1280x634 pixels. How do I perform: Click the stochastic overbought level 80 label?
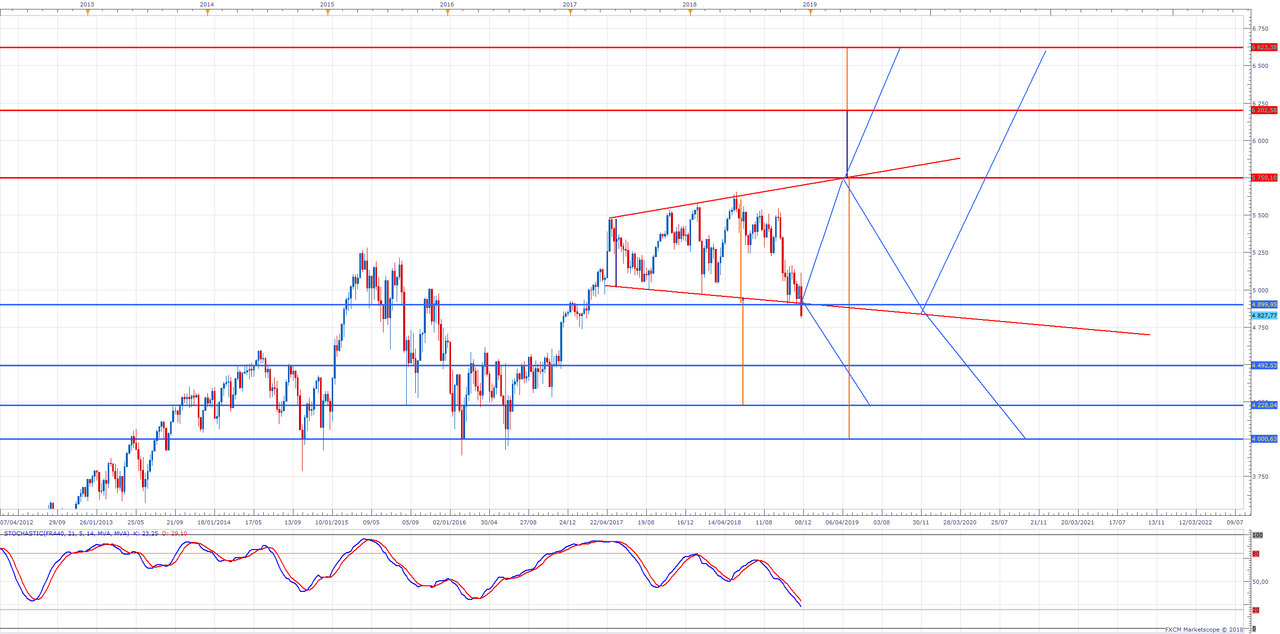pos(1255,553)
